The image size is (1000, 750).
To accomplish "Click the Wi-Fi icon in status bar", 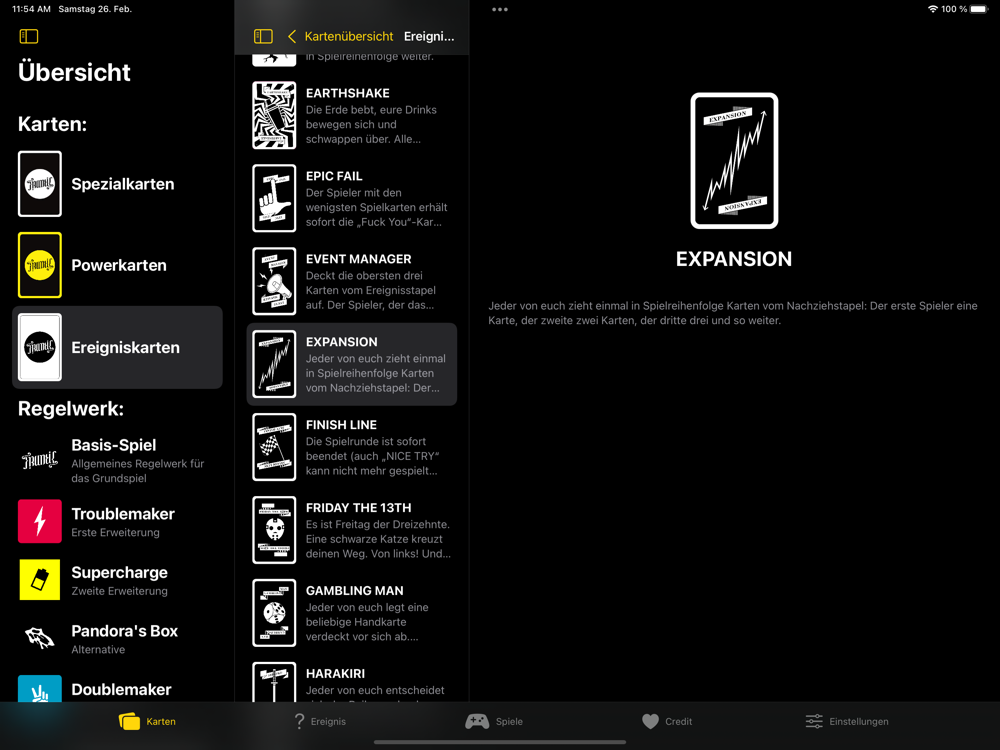I will tap(932, 9).
